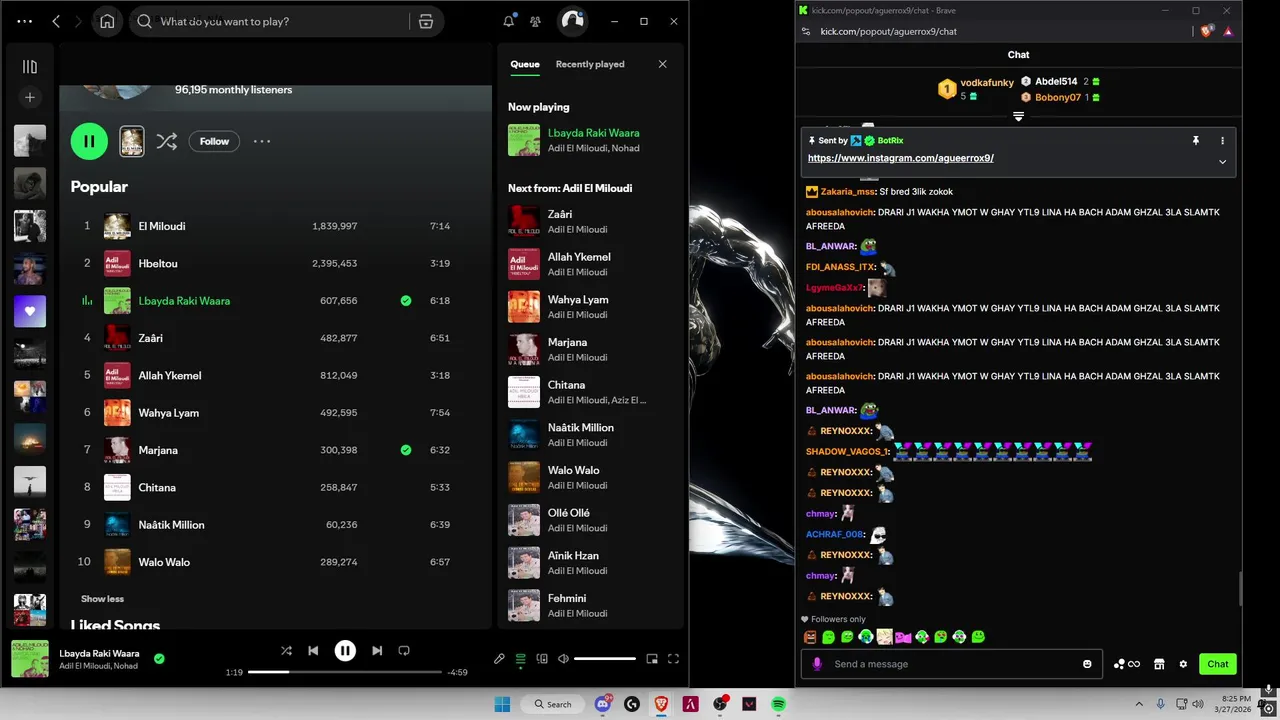Click the create playlist plus icon

(x=30, y=97)
